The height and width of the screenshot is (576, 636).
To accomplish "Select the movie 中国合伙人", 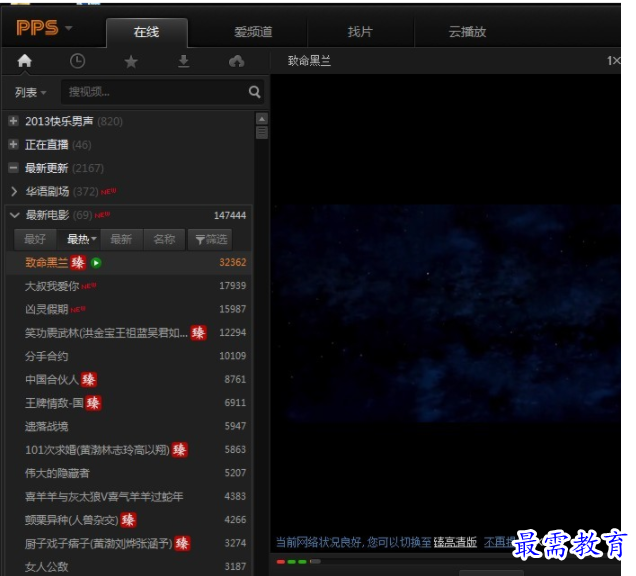I will tap(52, 380).
